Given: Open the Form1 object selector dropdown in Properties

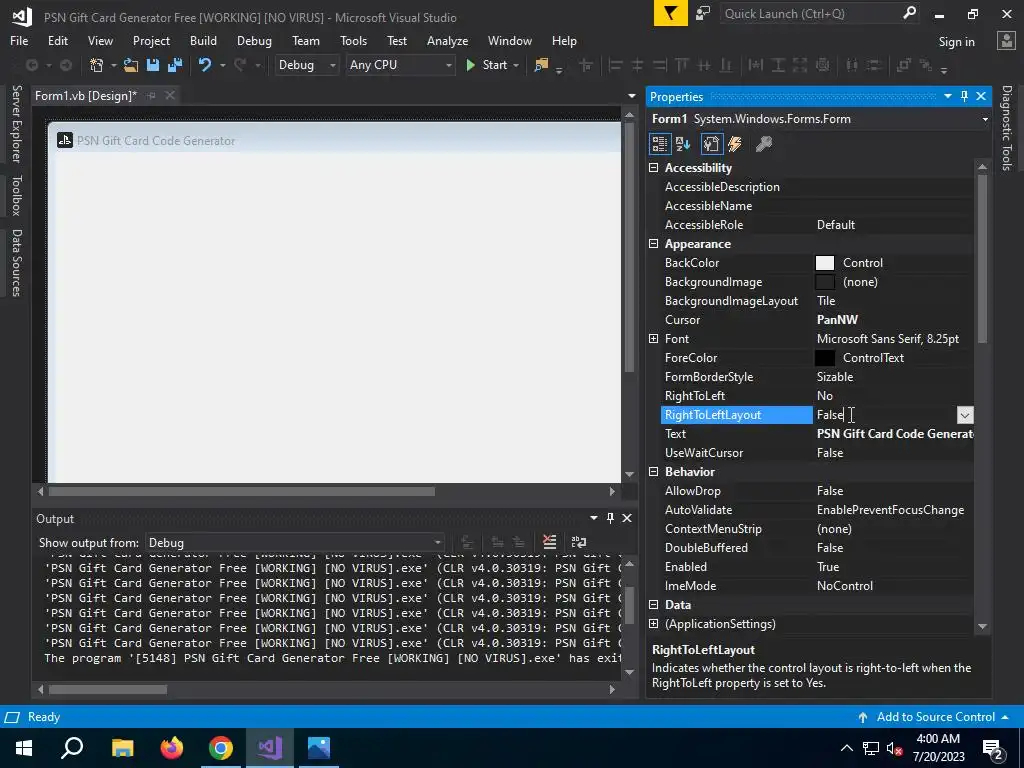Looking at the screenshot, I should coord(985,119).
